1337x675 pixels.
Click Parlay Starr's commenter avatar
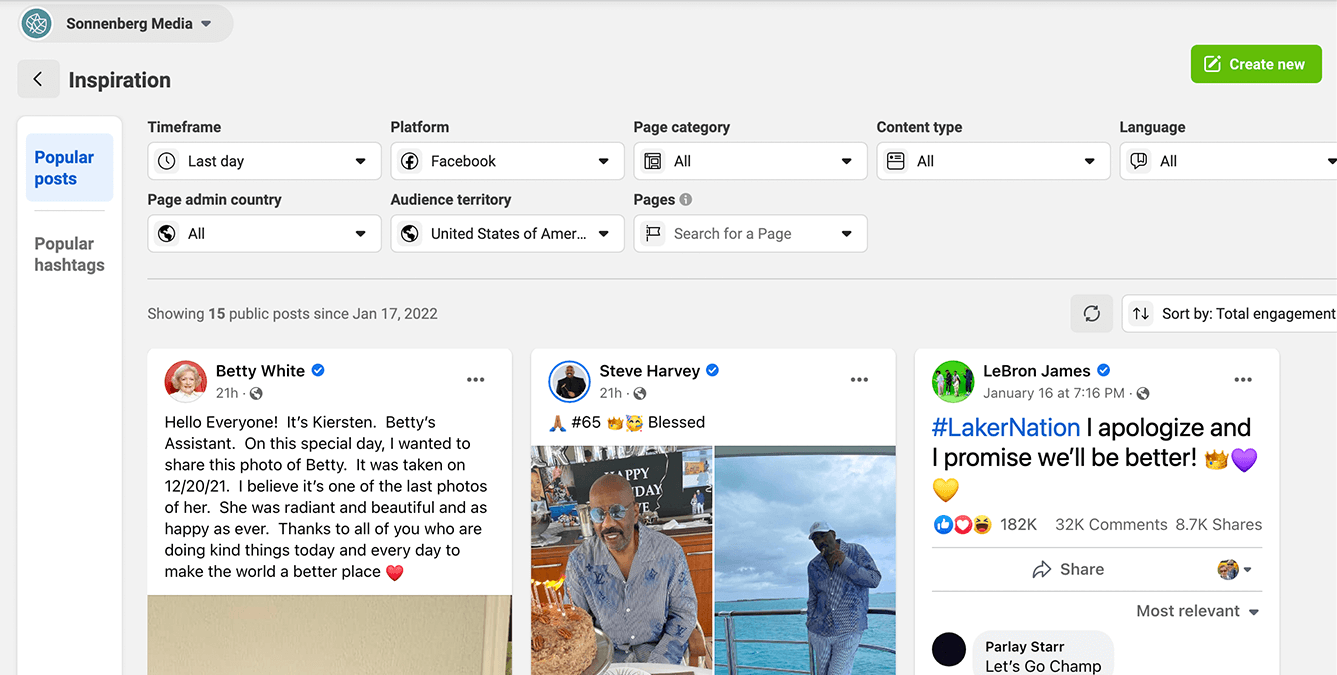point(949,650)
